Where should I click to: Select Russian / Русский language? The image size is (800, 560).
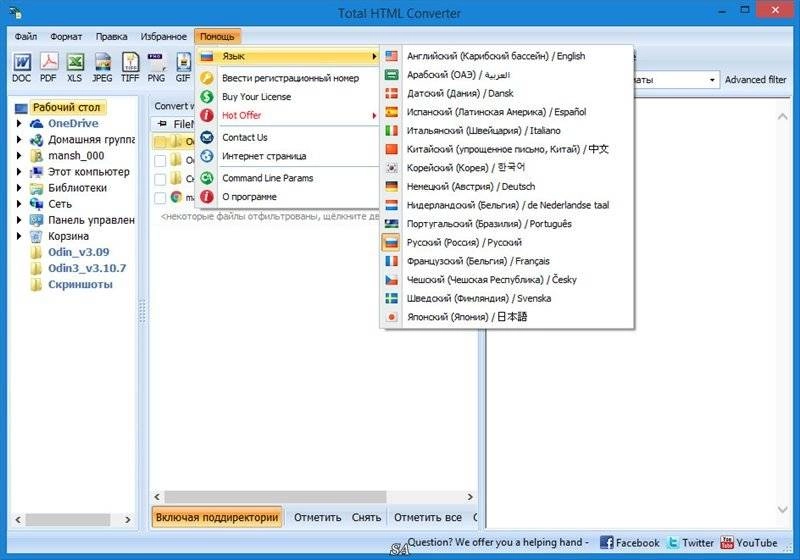coord(507,242)
